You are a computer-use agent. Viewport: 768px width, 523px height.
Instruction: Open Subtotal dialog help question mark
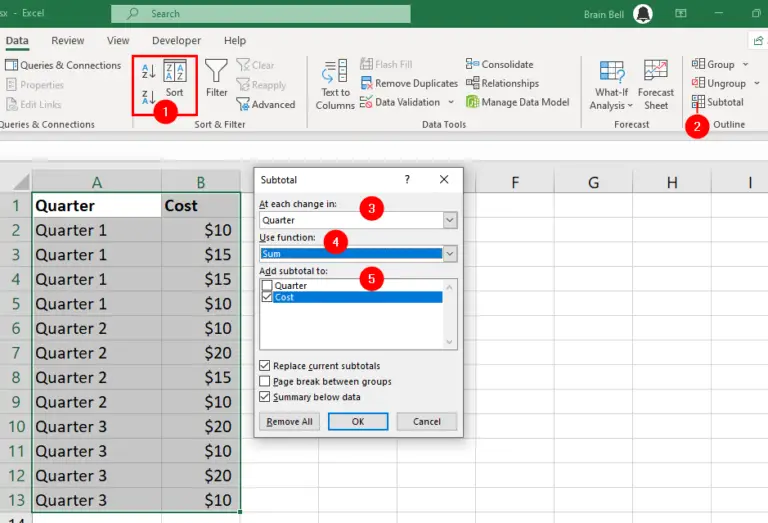(x=407, y=180)
